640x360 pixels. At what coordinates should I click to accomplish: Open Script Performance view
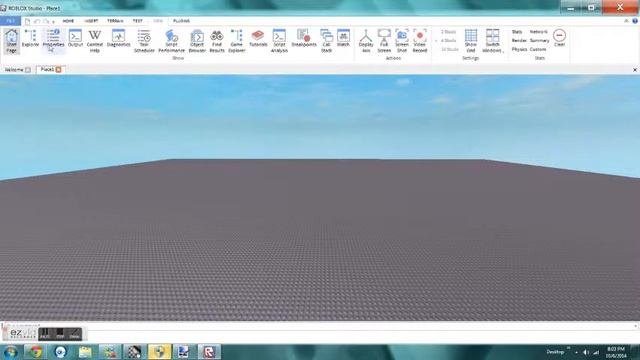tap(171, 41)
